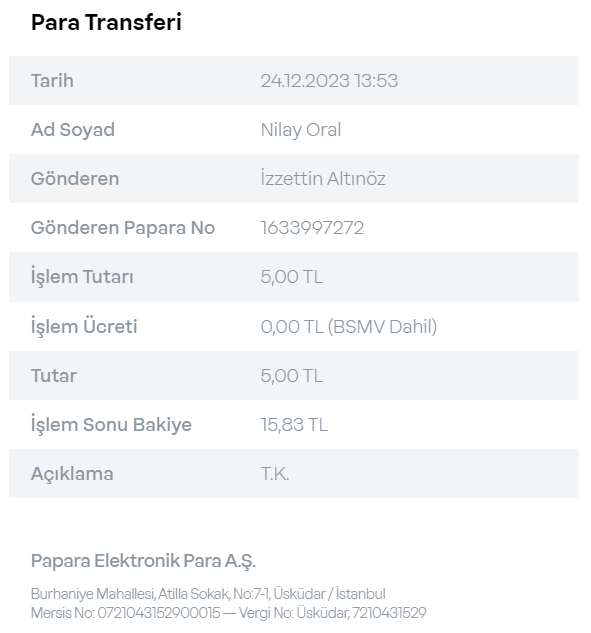Click Papara Elektronik Para A.Ş. company name

(x=143, y=561)
